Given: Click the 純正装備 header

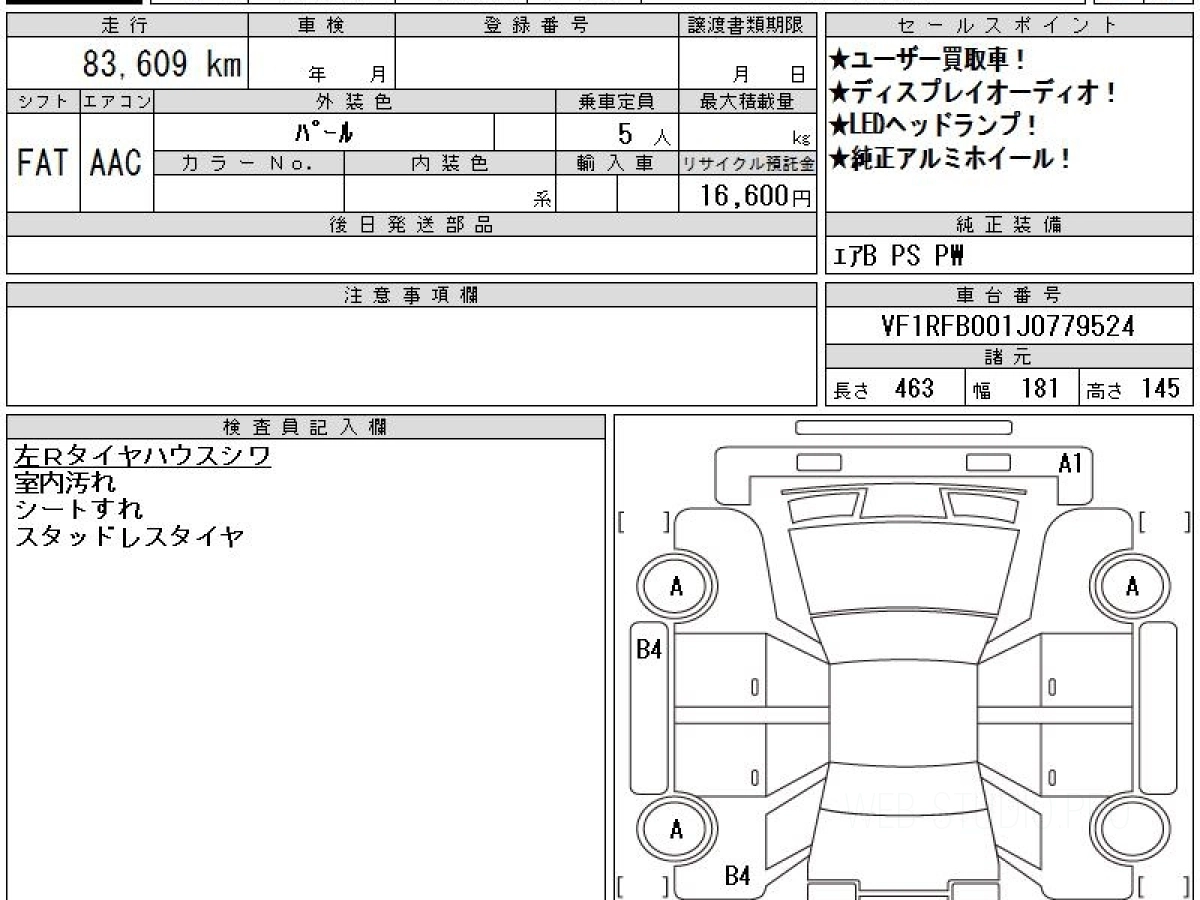Looking at the screenshot, I should coord(1009,225).
